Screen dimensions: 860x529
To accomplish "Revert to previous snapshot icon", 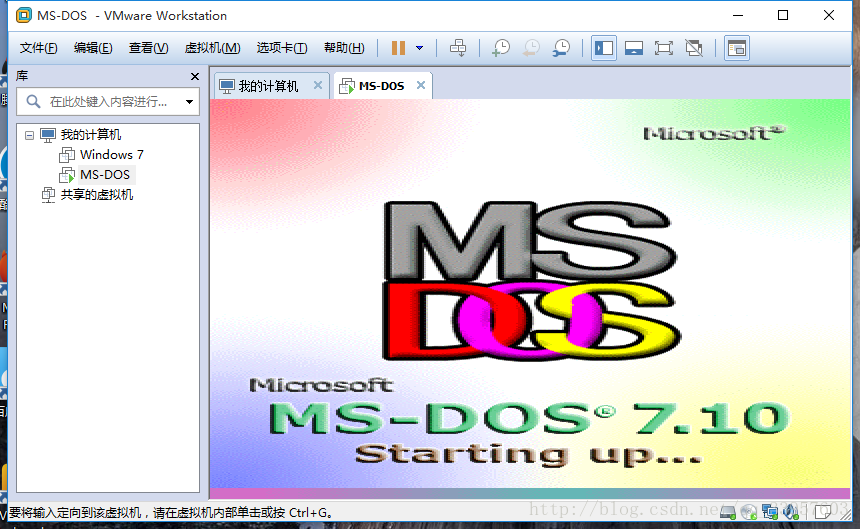I will pyautogui.click(x=531, y=48).
